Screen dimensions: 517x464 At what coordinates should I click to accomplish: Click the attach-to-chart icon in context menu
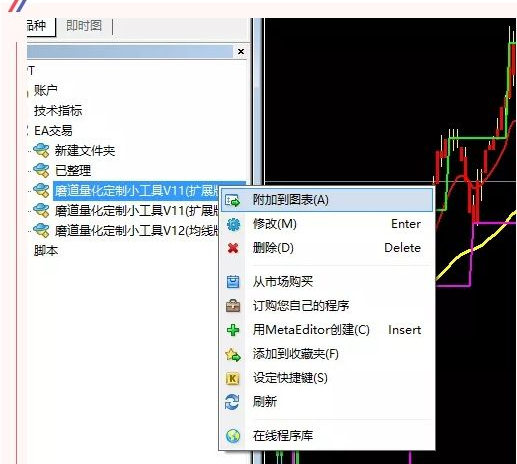pos(233,200)
